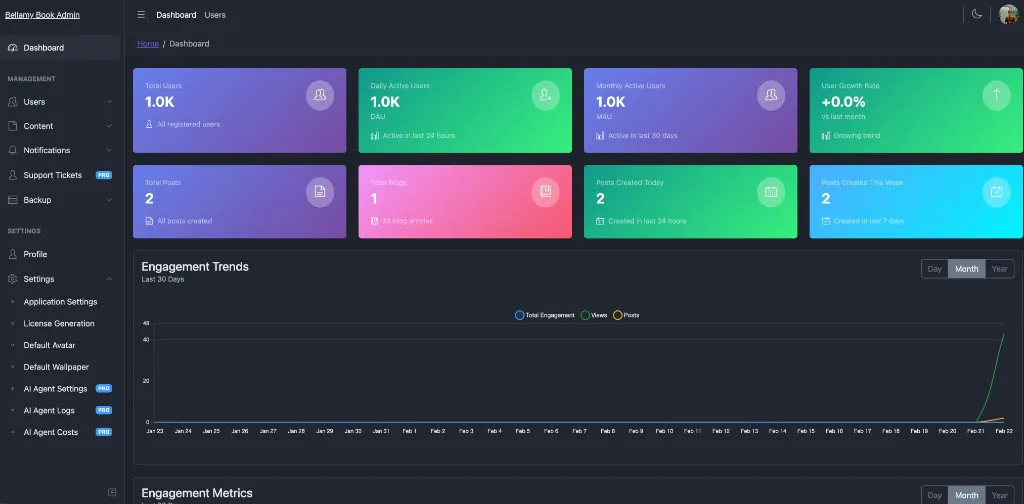Open the user avatar menu

click(1008, 14)
